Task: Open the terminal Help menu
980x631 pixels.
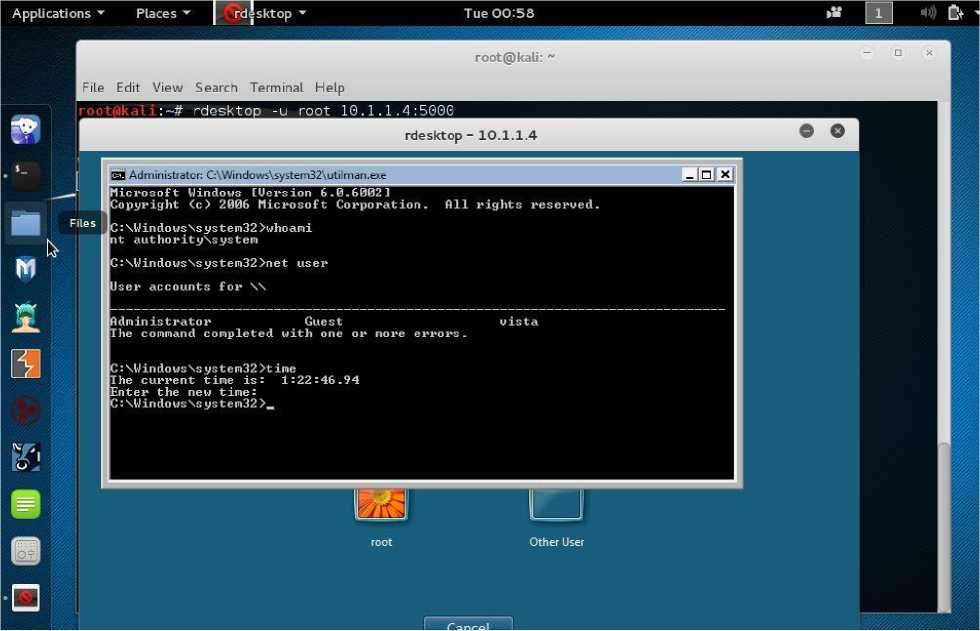Action: pos(329,87)
